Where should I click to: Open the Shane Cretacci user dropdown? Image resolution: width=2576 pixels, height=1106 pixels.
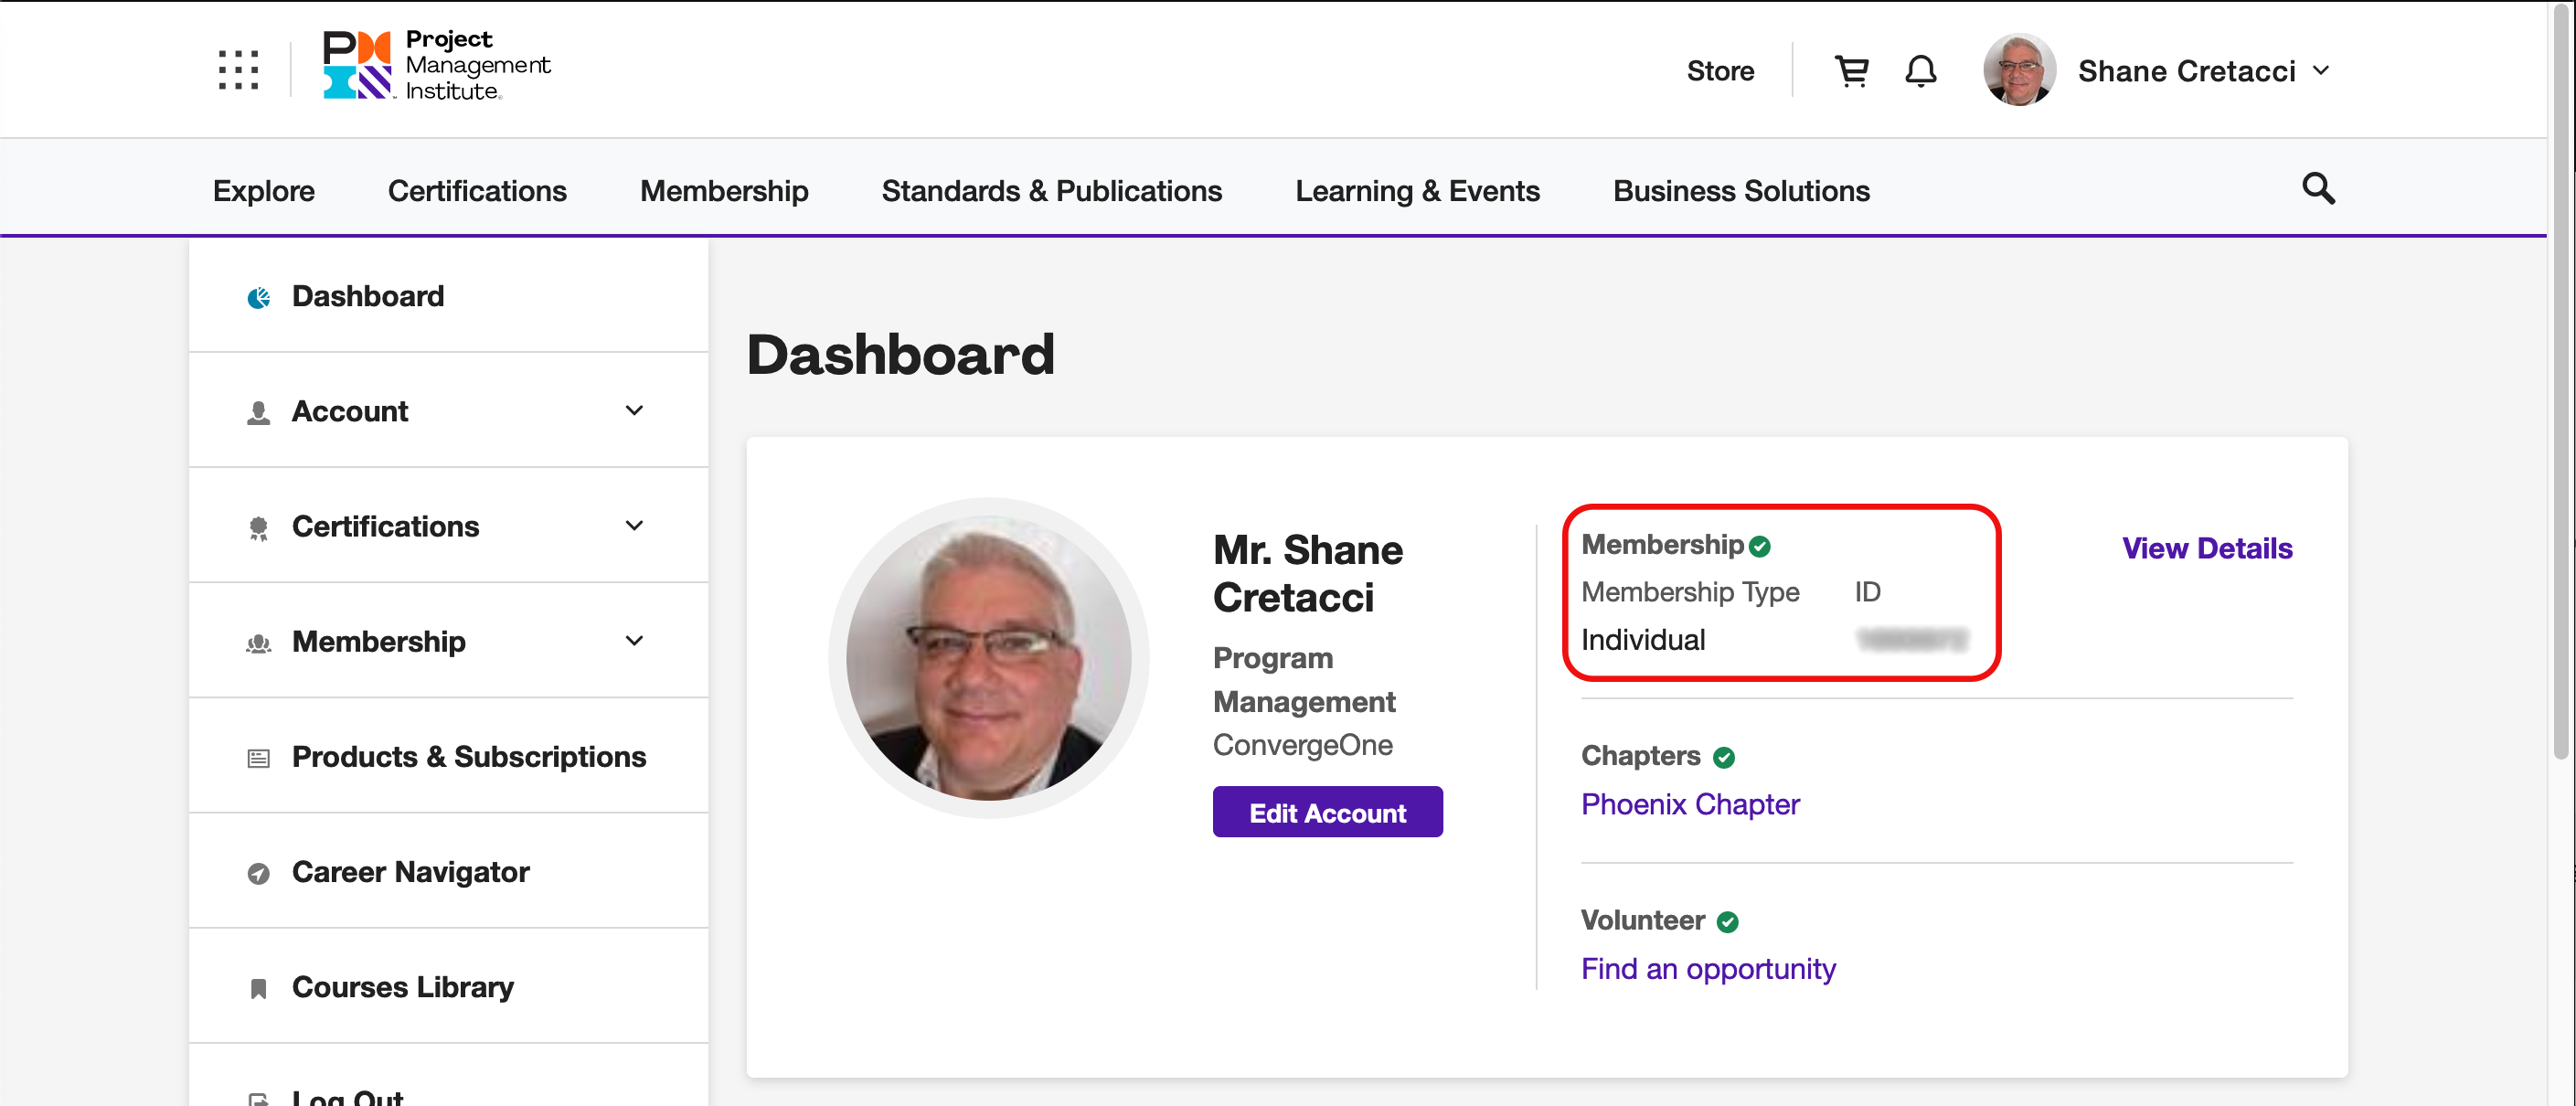[x=2320, y=71]
